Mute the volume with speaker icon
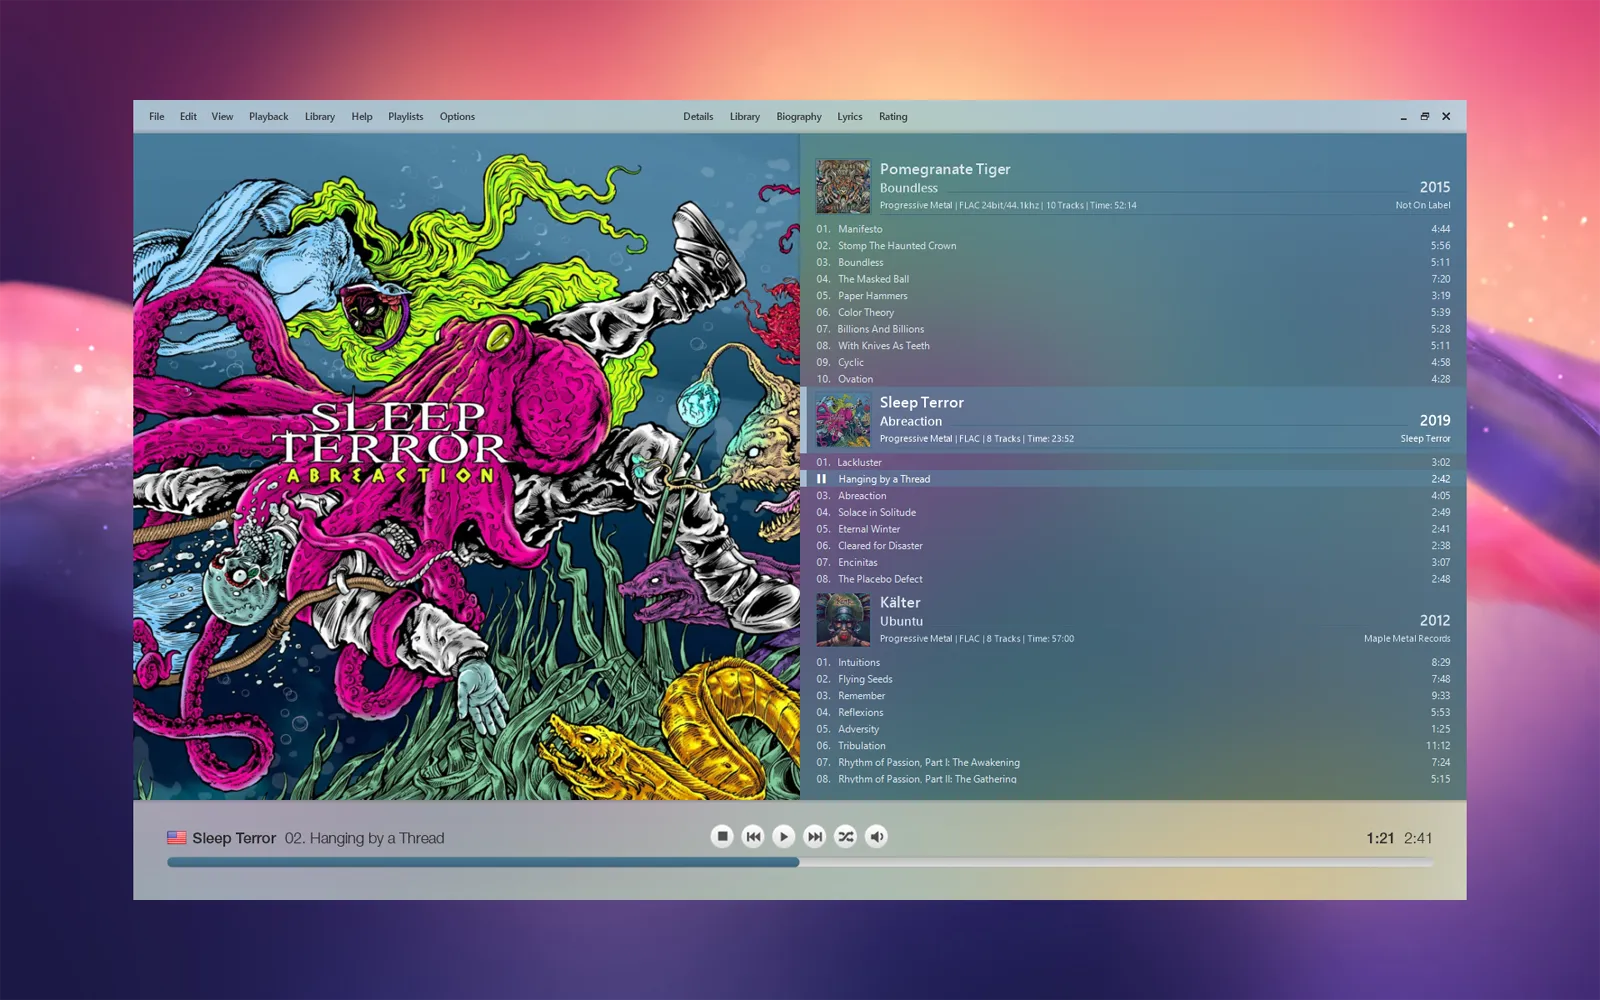The width and height of the screenshot is (1600, 1000). click(x=877, y=836)
